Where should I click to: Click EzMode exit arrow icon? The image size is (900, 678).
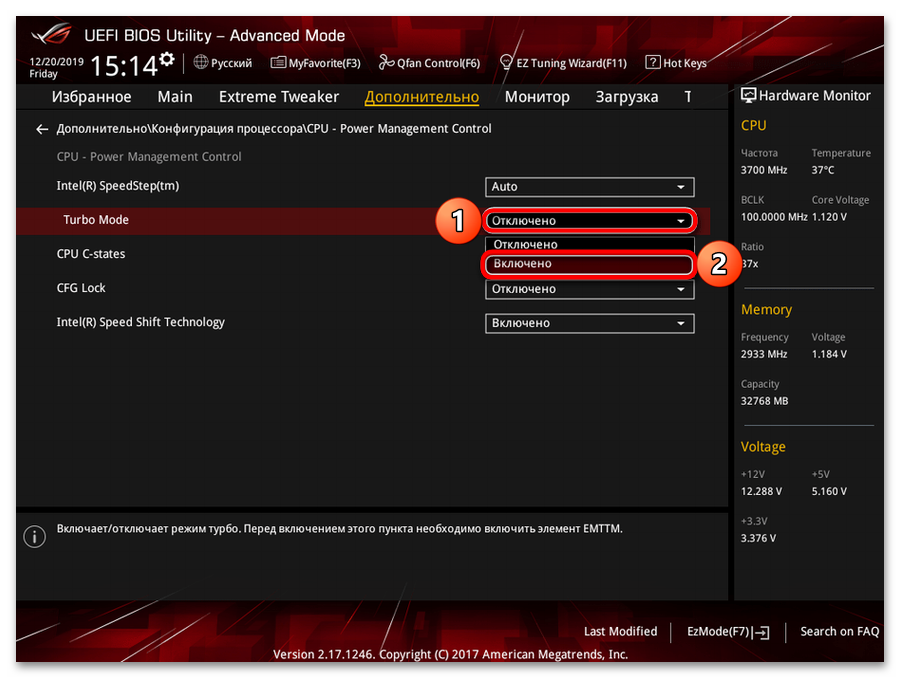pyautogui.click(x=761, y=633)
